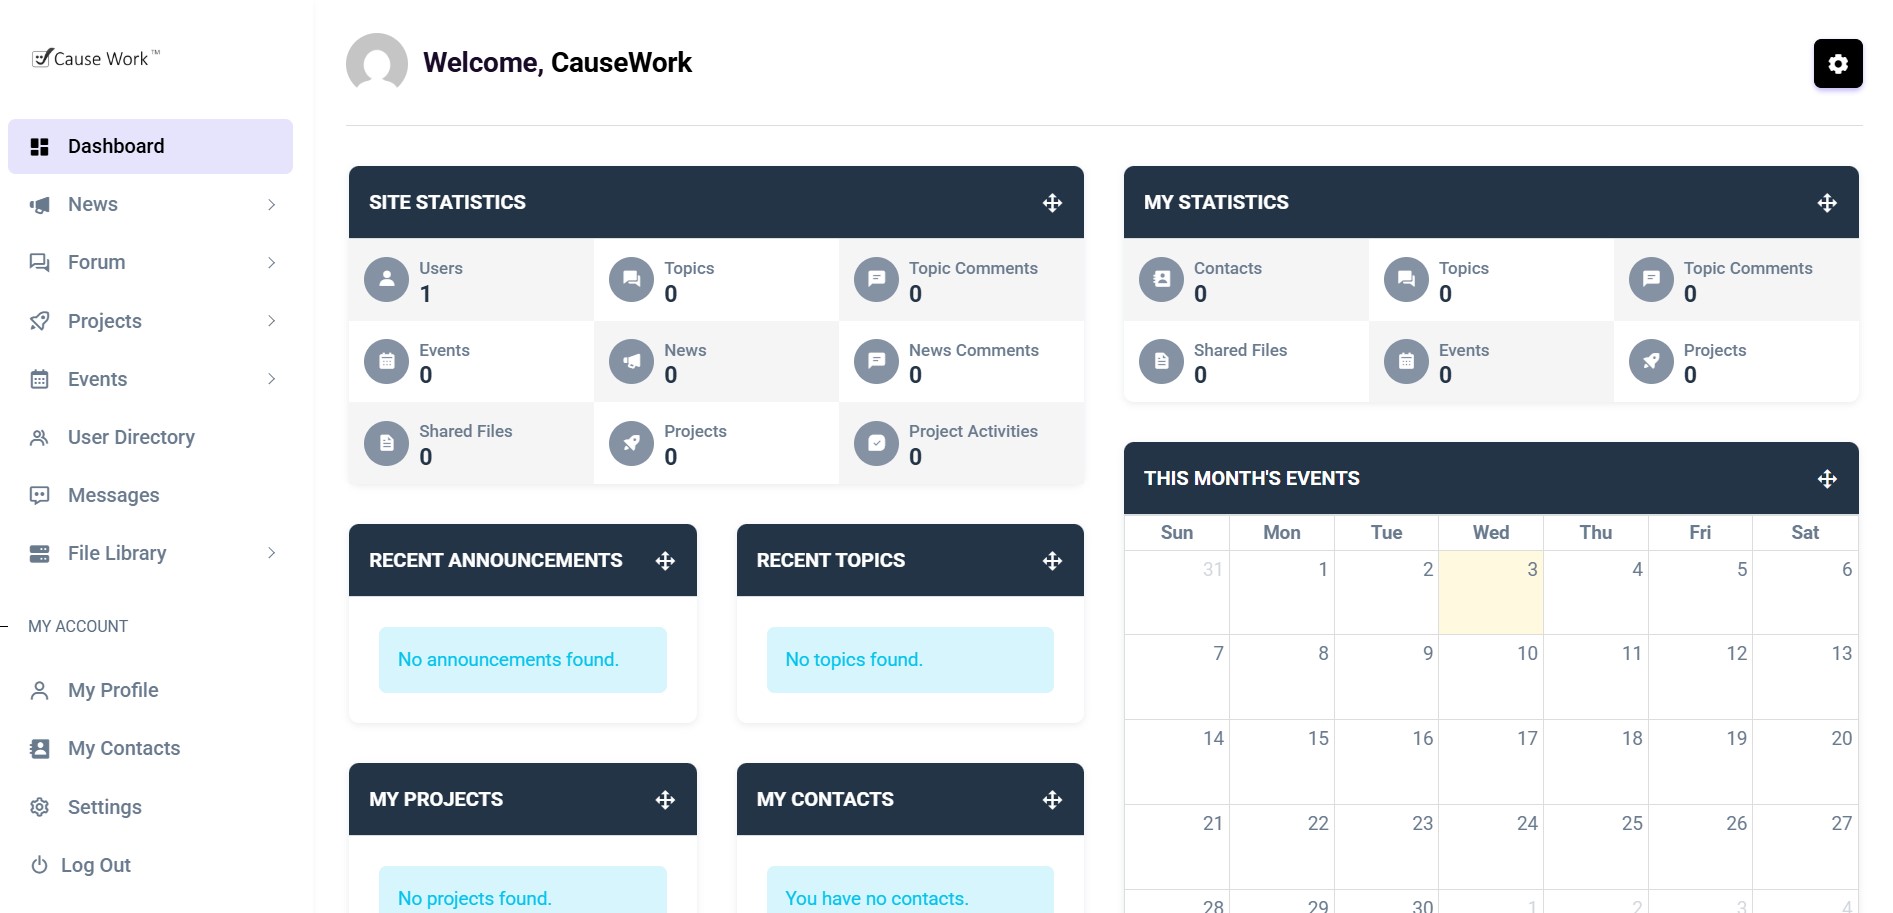Screen dimensions: 1893x913
Task: Log Out of the account
Action: tap(95, 865)
